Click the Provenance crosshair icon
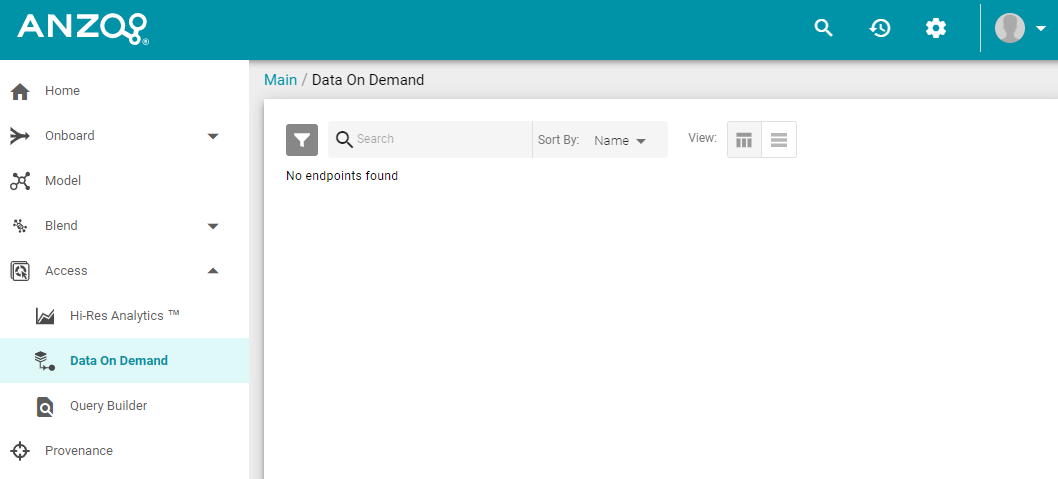The width and height of the screenshot is (1058, 479). [20, 451]
